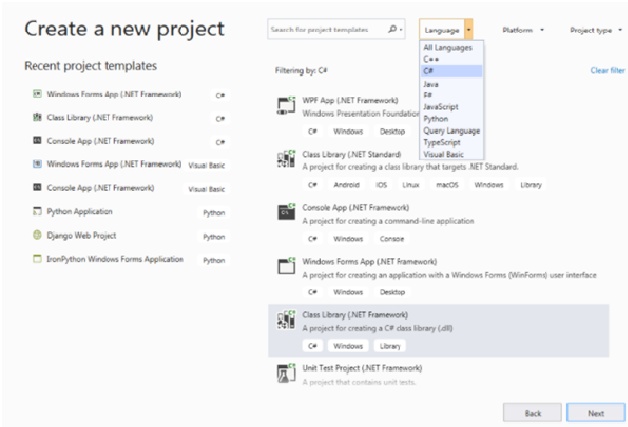The width and height of the screenshot is (628, 427).
Task: Click the Next button
Action: [596, 413]
